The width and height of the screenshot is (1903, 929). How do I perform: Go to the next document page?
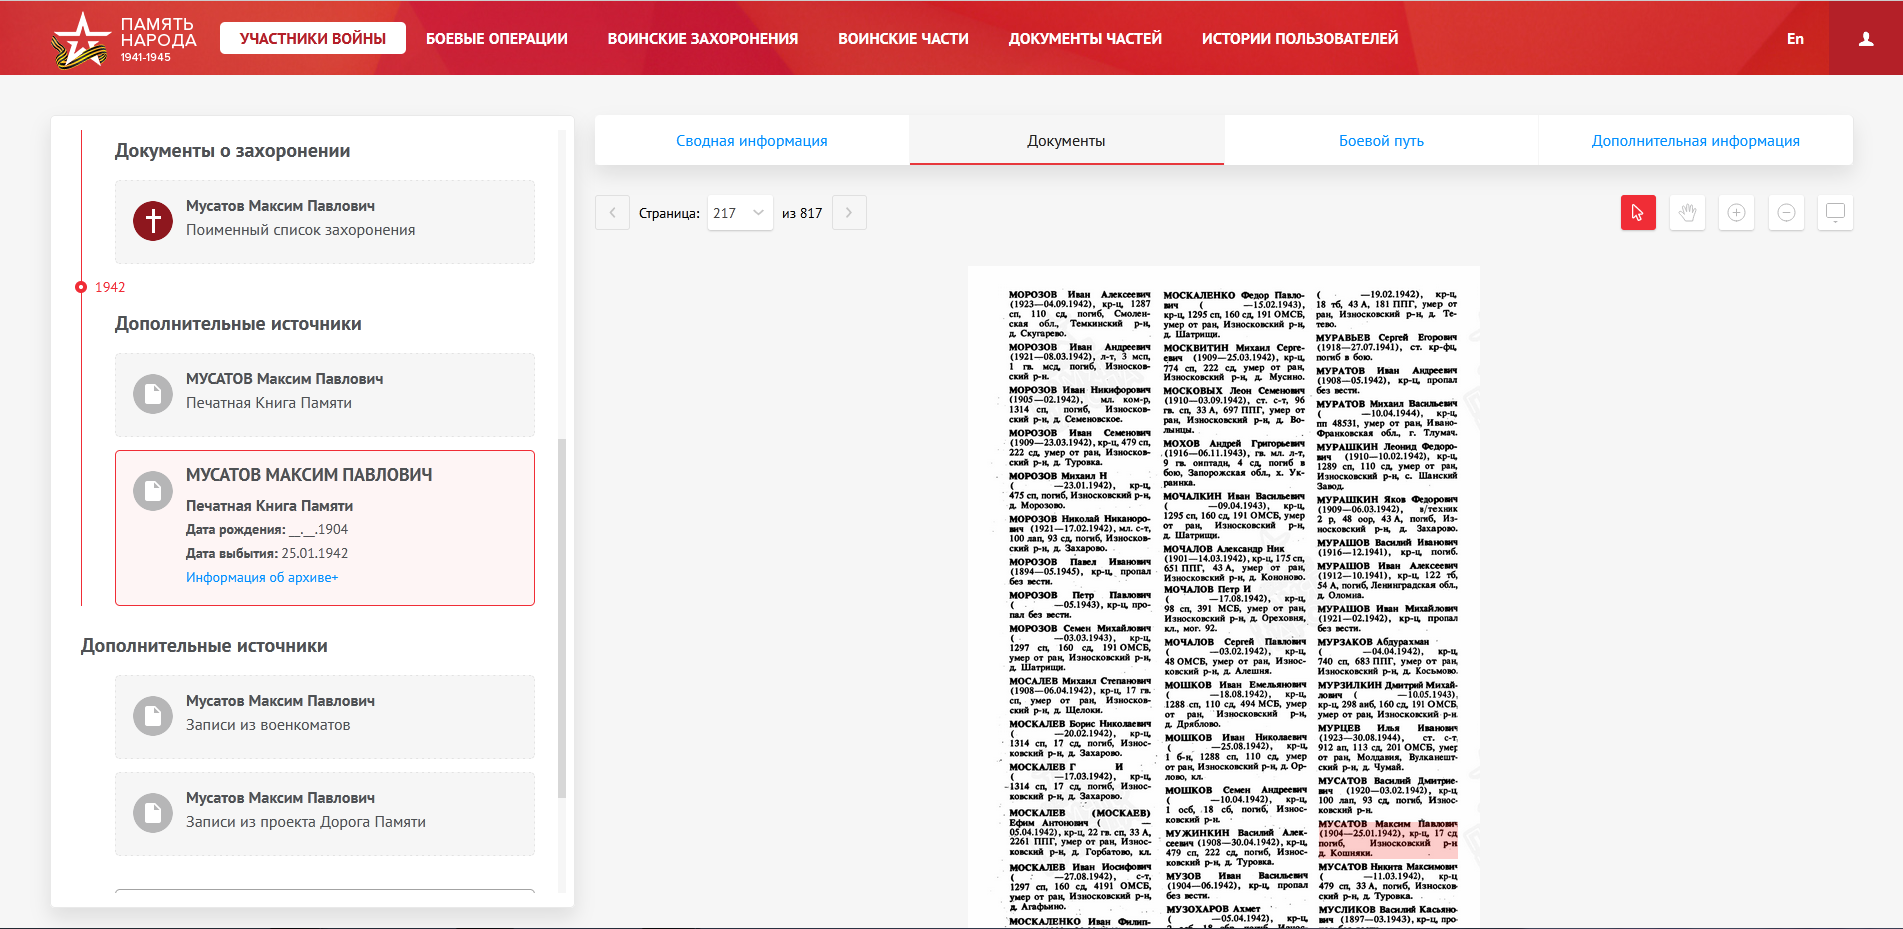849,213
